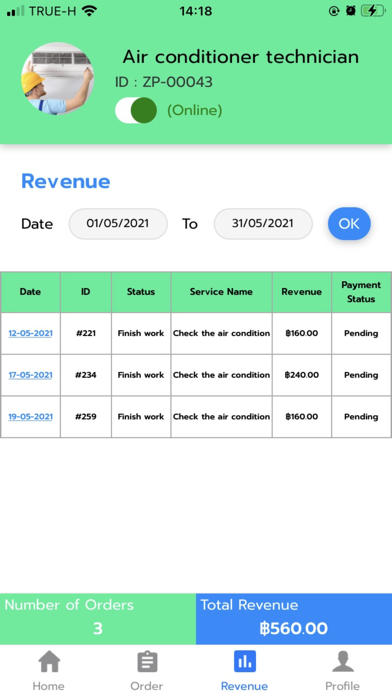Click the Pending status for order #259
The image size is (392, 696).
pyautogui.click(x=361, y=417)
